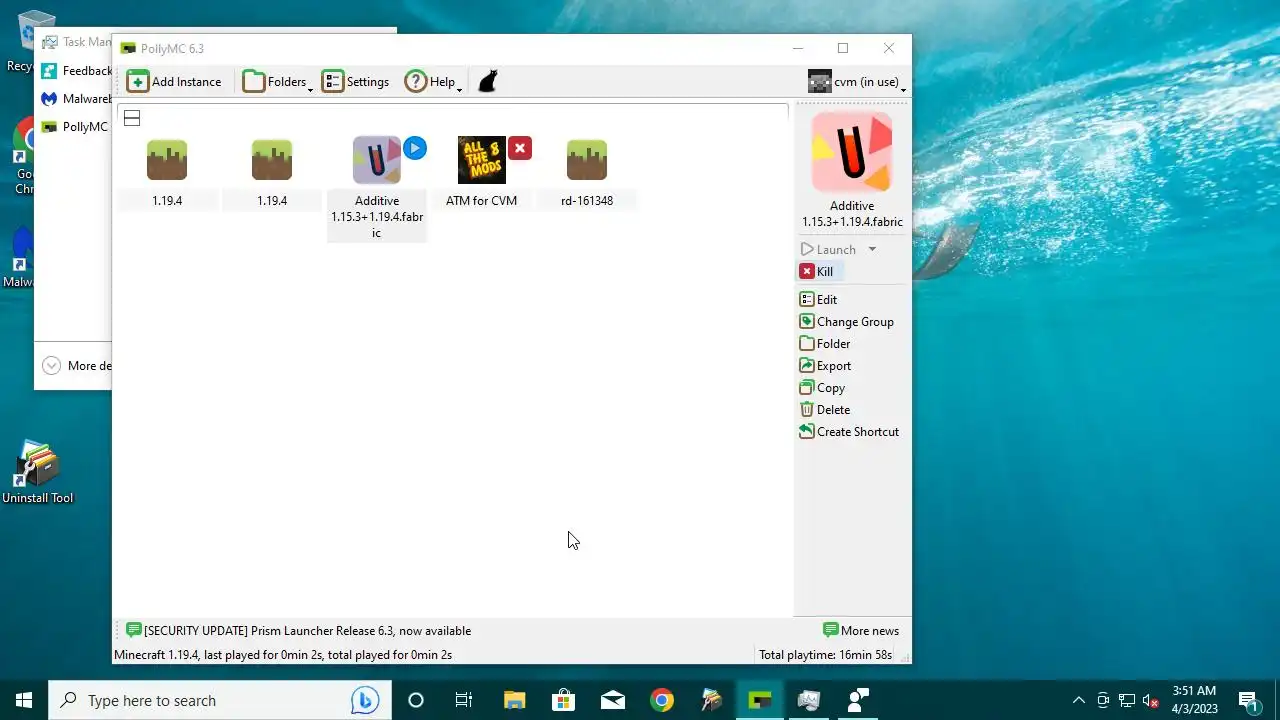Screen dimensions: 1280x720
Task: Open Mail from the taskbar
Action: click(x=612, y=700)
